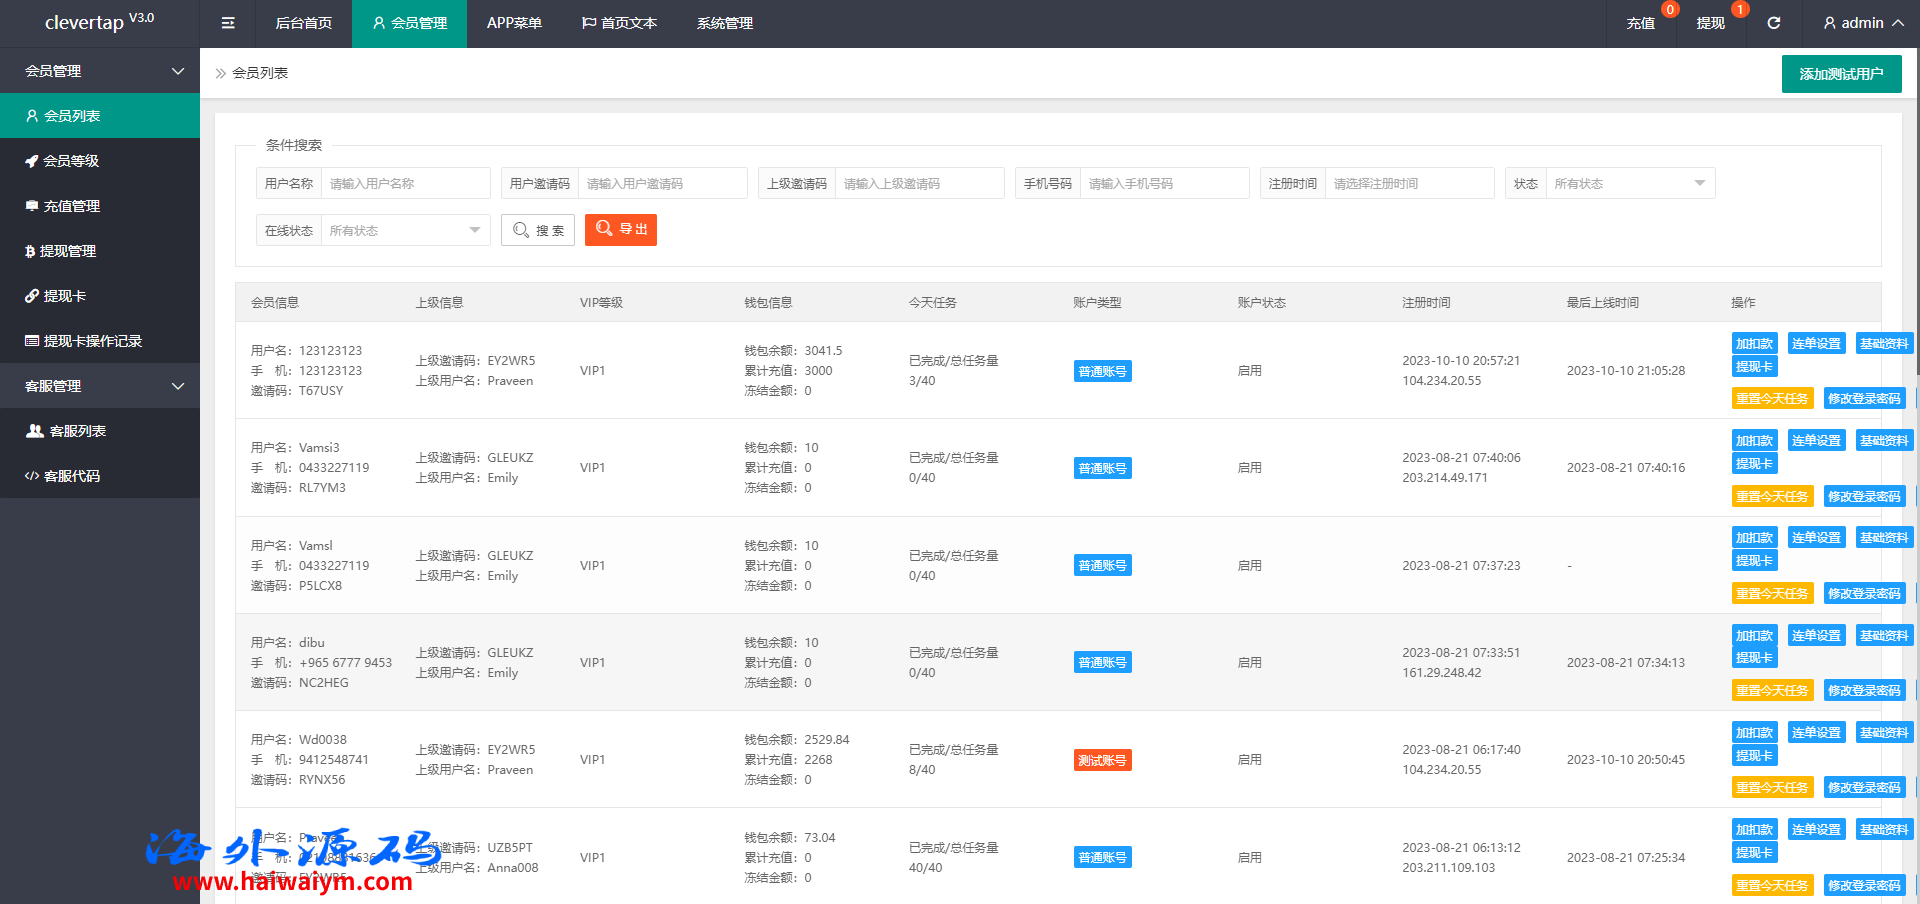
Task: Expand the 状态 status dropdown
Action: coord(1629,184)
